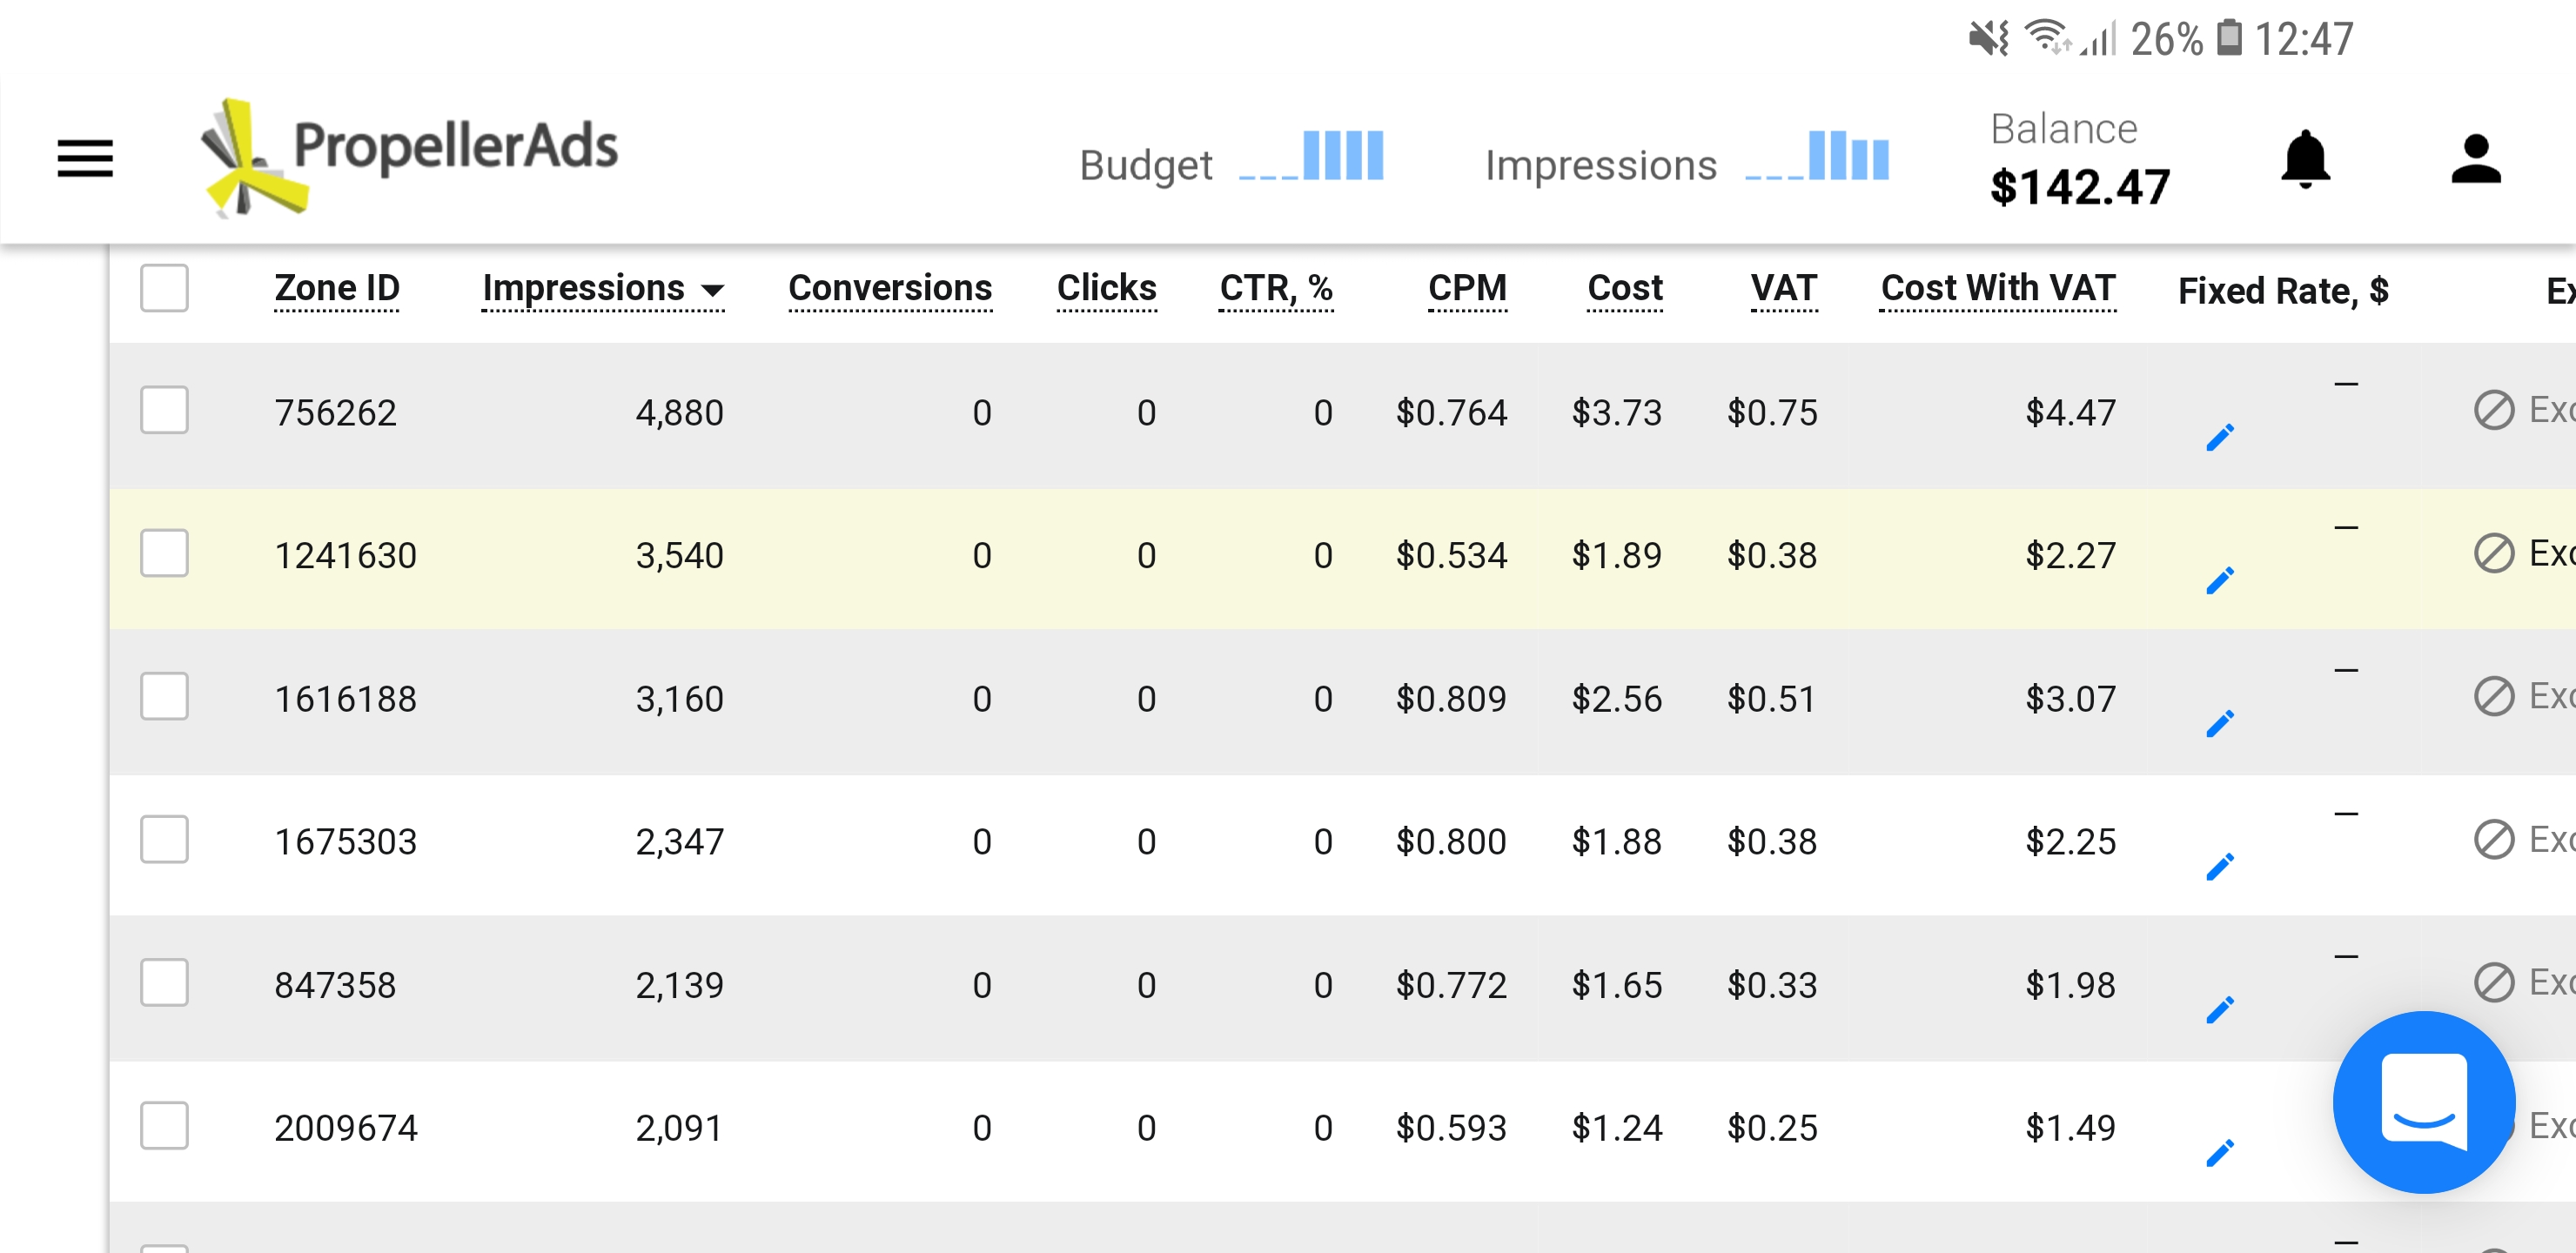Tap the battery icon in status bar
The width and height of the screenshot is (2576, 1253).
2229,38
